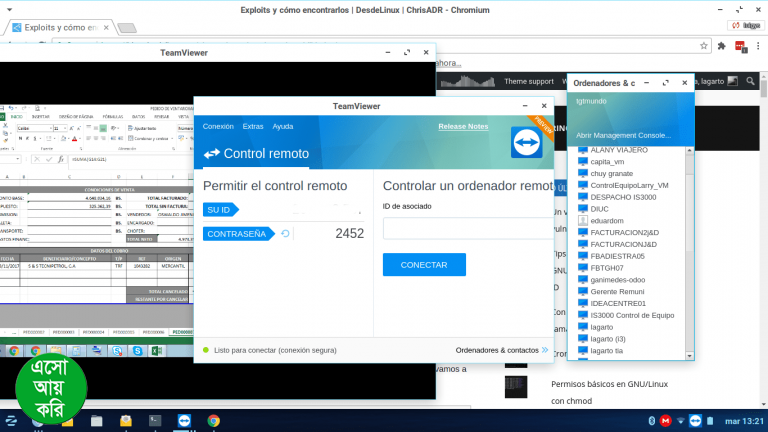Viewport: 768px width, 432px height.
Task: Click the Bluetooth icon in system tray
Action: click(x=651, y=421)
